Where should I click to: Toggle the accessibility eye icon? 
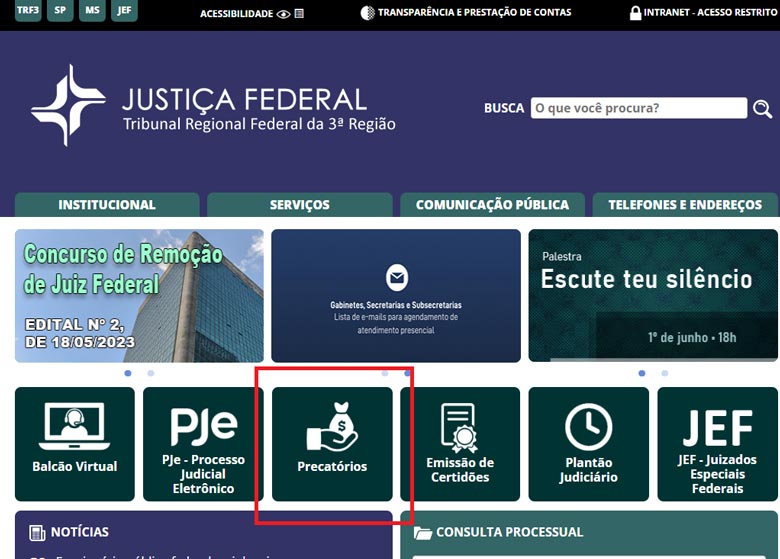click(284, 14)
